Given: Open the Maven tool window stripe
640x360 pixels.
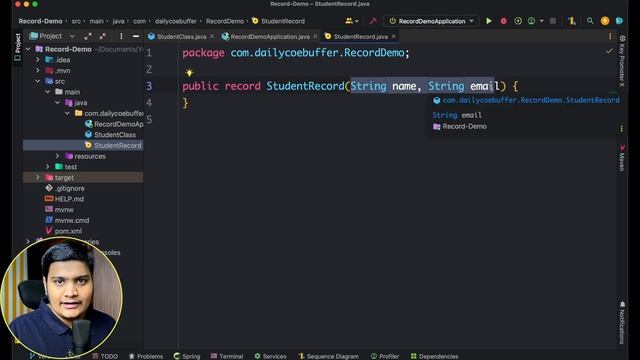Looking at the screenshot, I should coord(622,158).
